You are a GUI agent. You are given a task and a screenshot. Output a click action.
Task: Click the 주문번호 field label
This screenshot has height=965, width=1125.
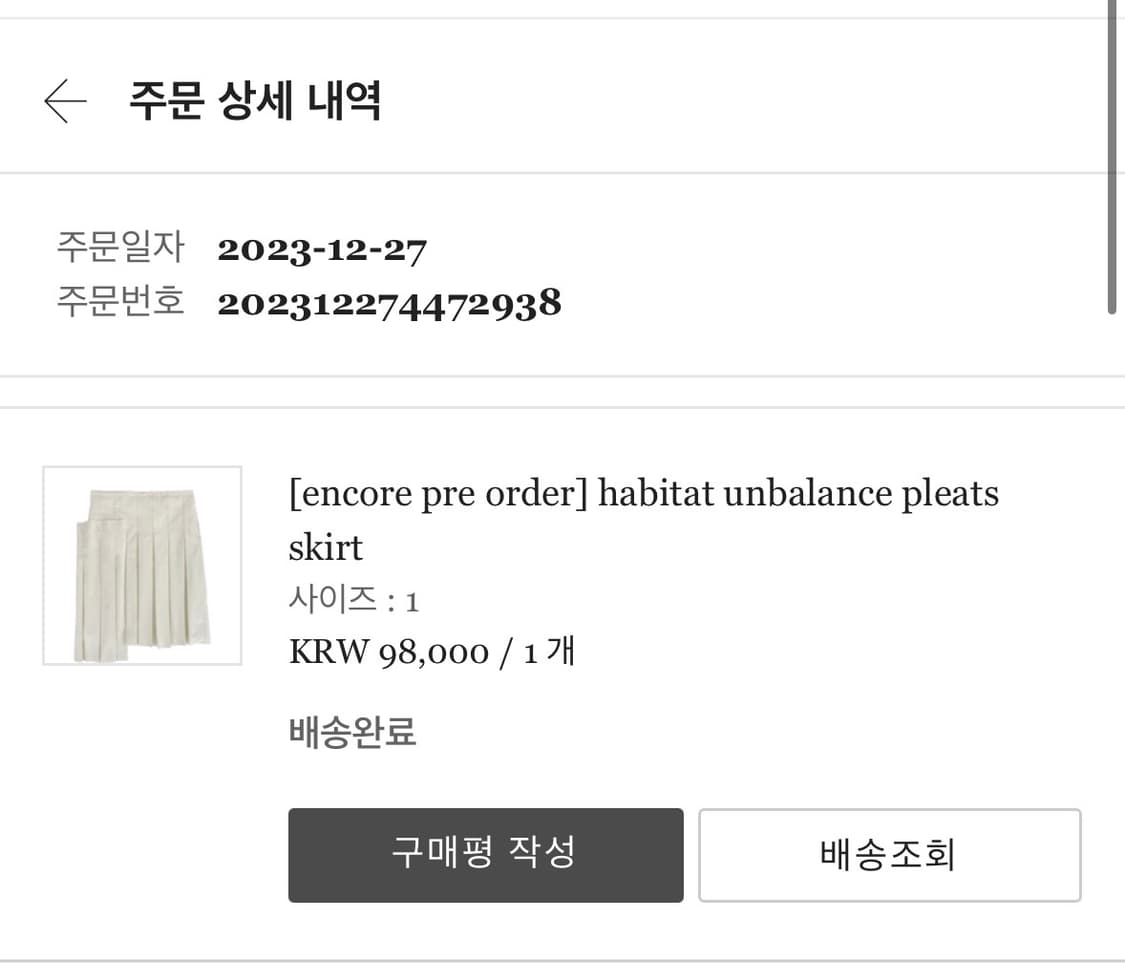click(119, 302)
